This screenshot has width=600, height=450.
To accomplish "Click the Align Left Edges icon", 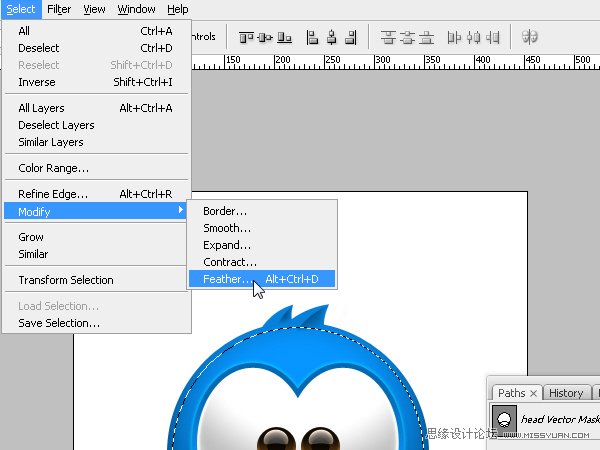I will (x=312, y=37).
